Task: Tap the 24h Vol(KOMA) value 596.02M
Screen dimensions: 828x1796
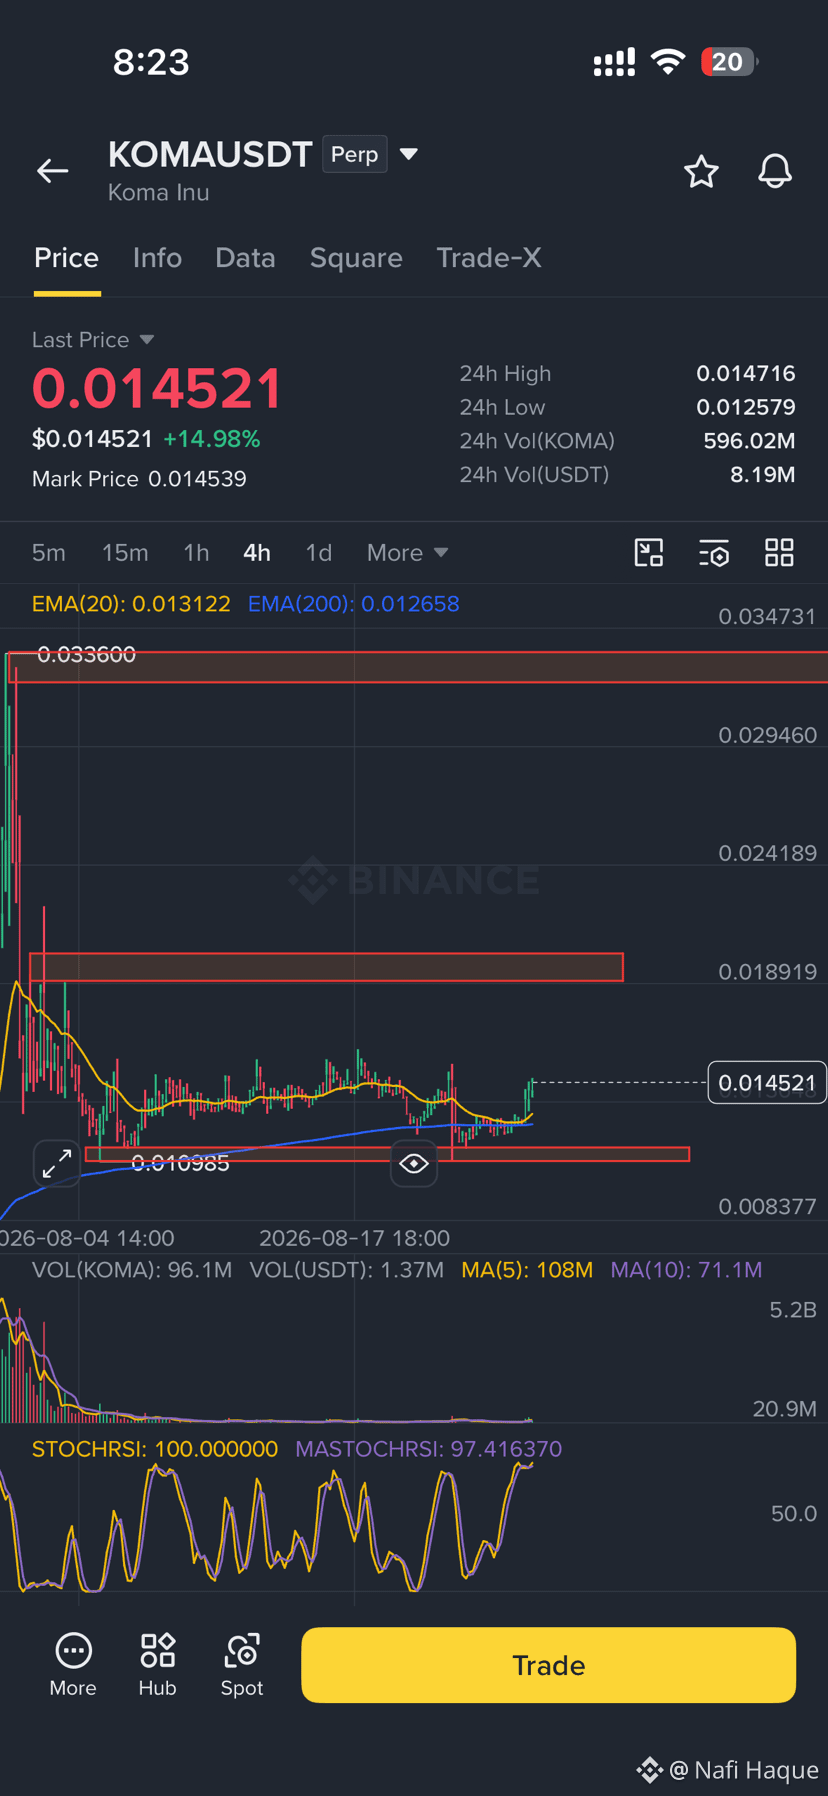Action: pyautogui.click(x=749, y=441)
